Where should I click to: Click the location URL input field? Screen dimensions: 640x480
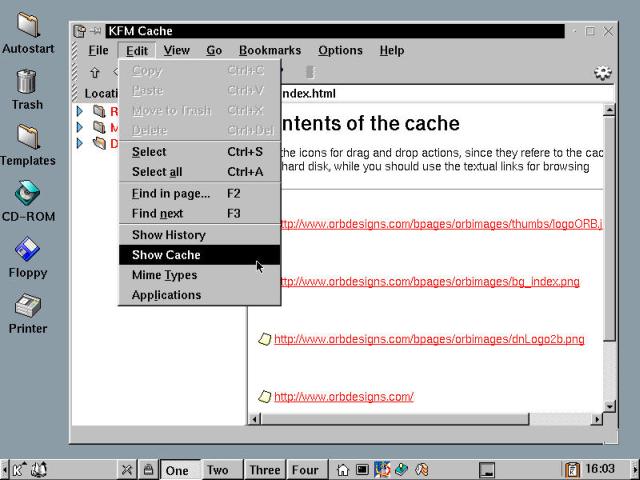coord(440,94)
